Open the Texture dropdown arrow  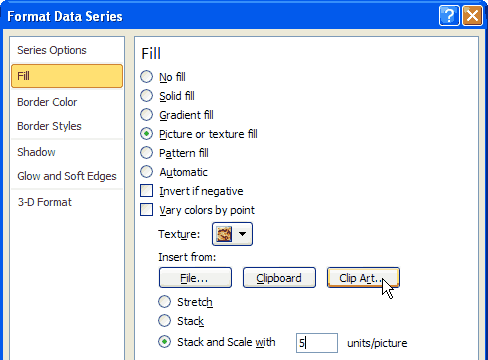click(x=242, y=234)
